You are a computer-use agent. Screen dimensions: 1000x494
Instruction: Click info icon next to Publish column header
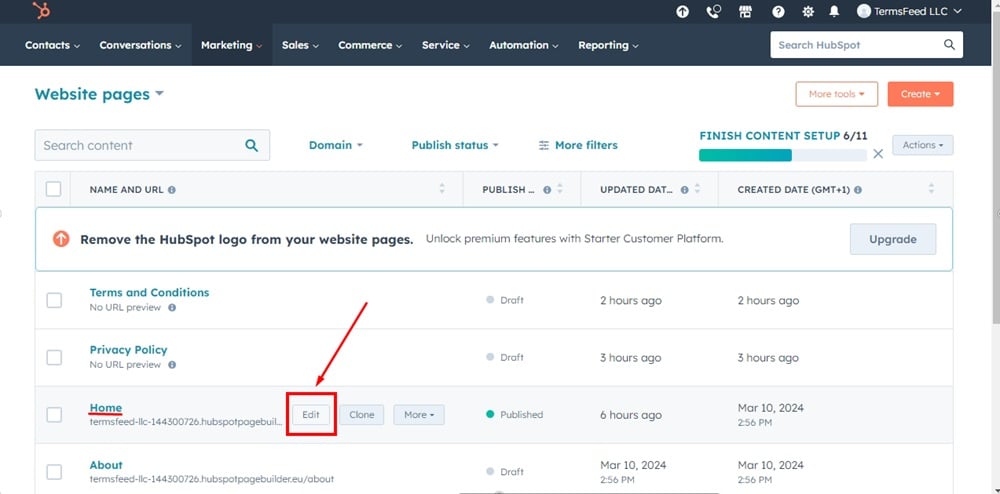coord(547,190)
